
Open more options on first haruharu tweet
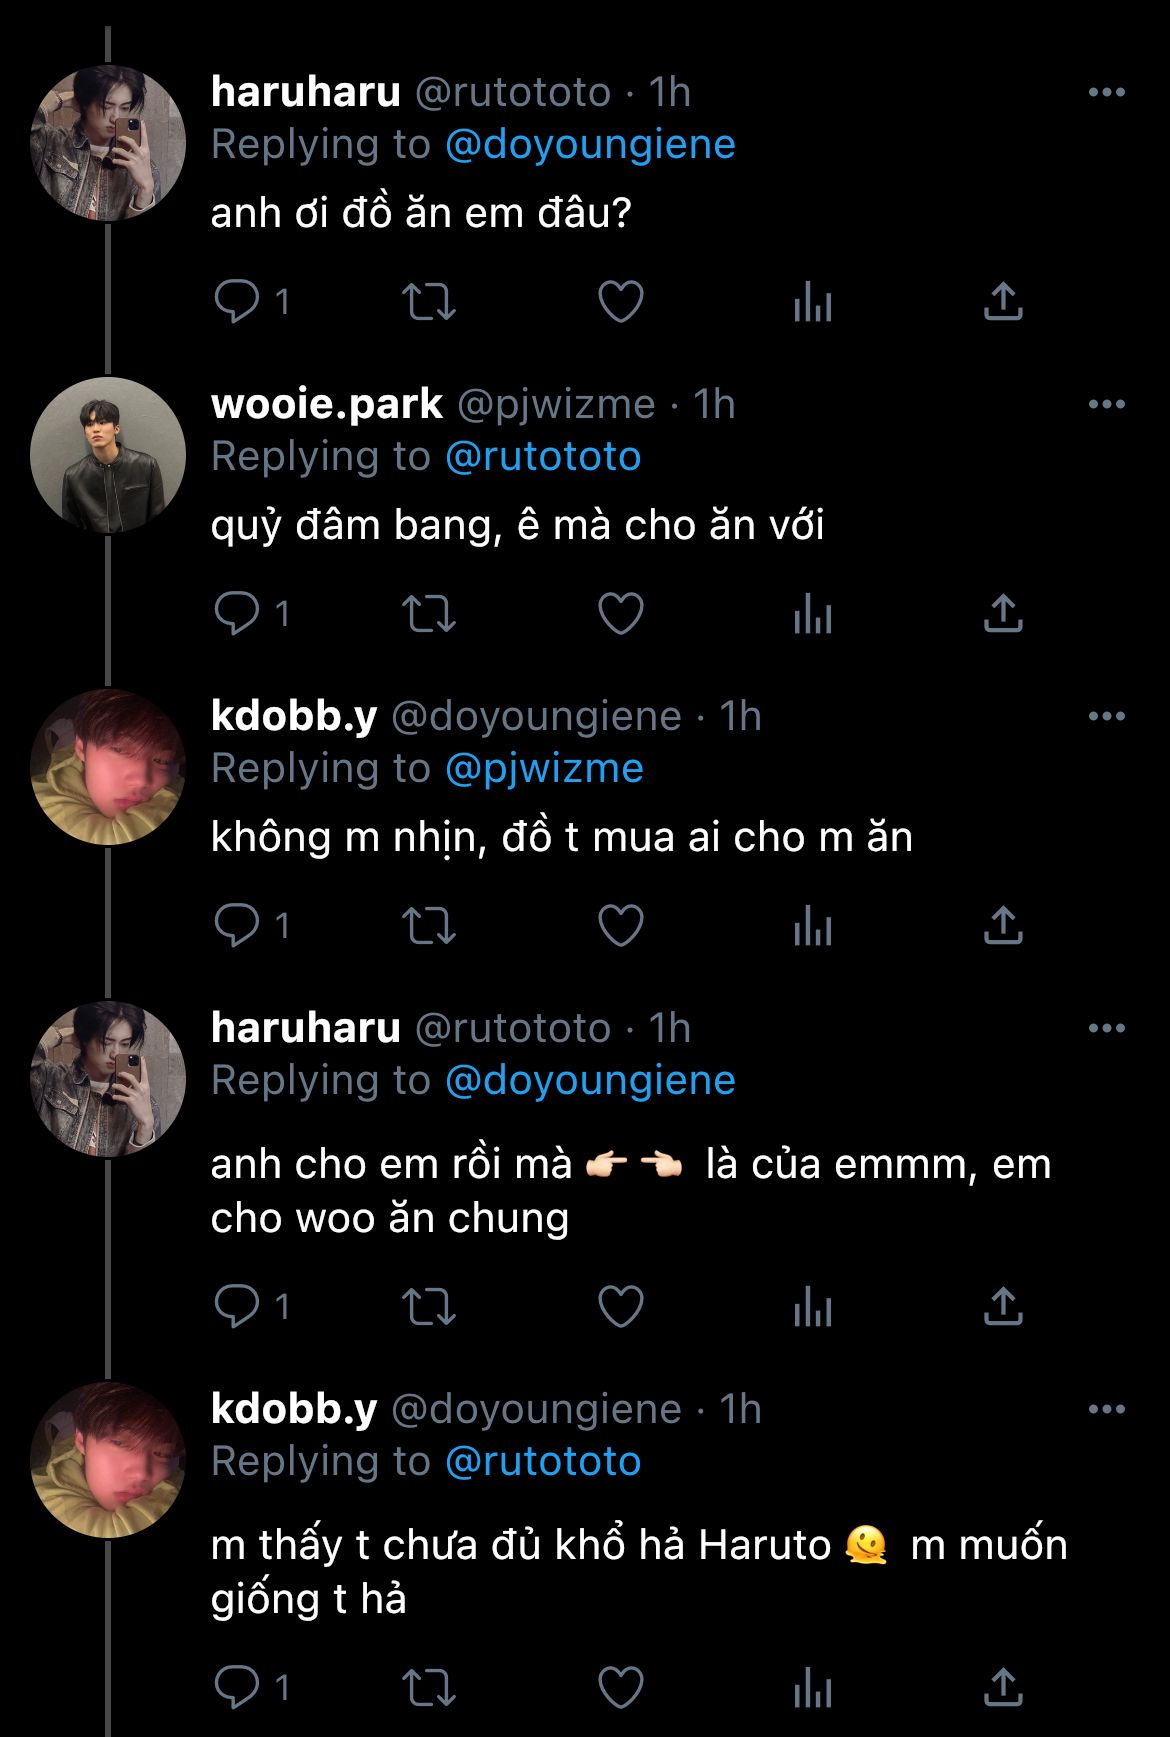1106,93
